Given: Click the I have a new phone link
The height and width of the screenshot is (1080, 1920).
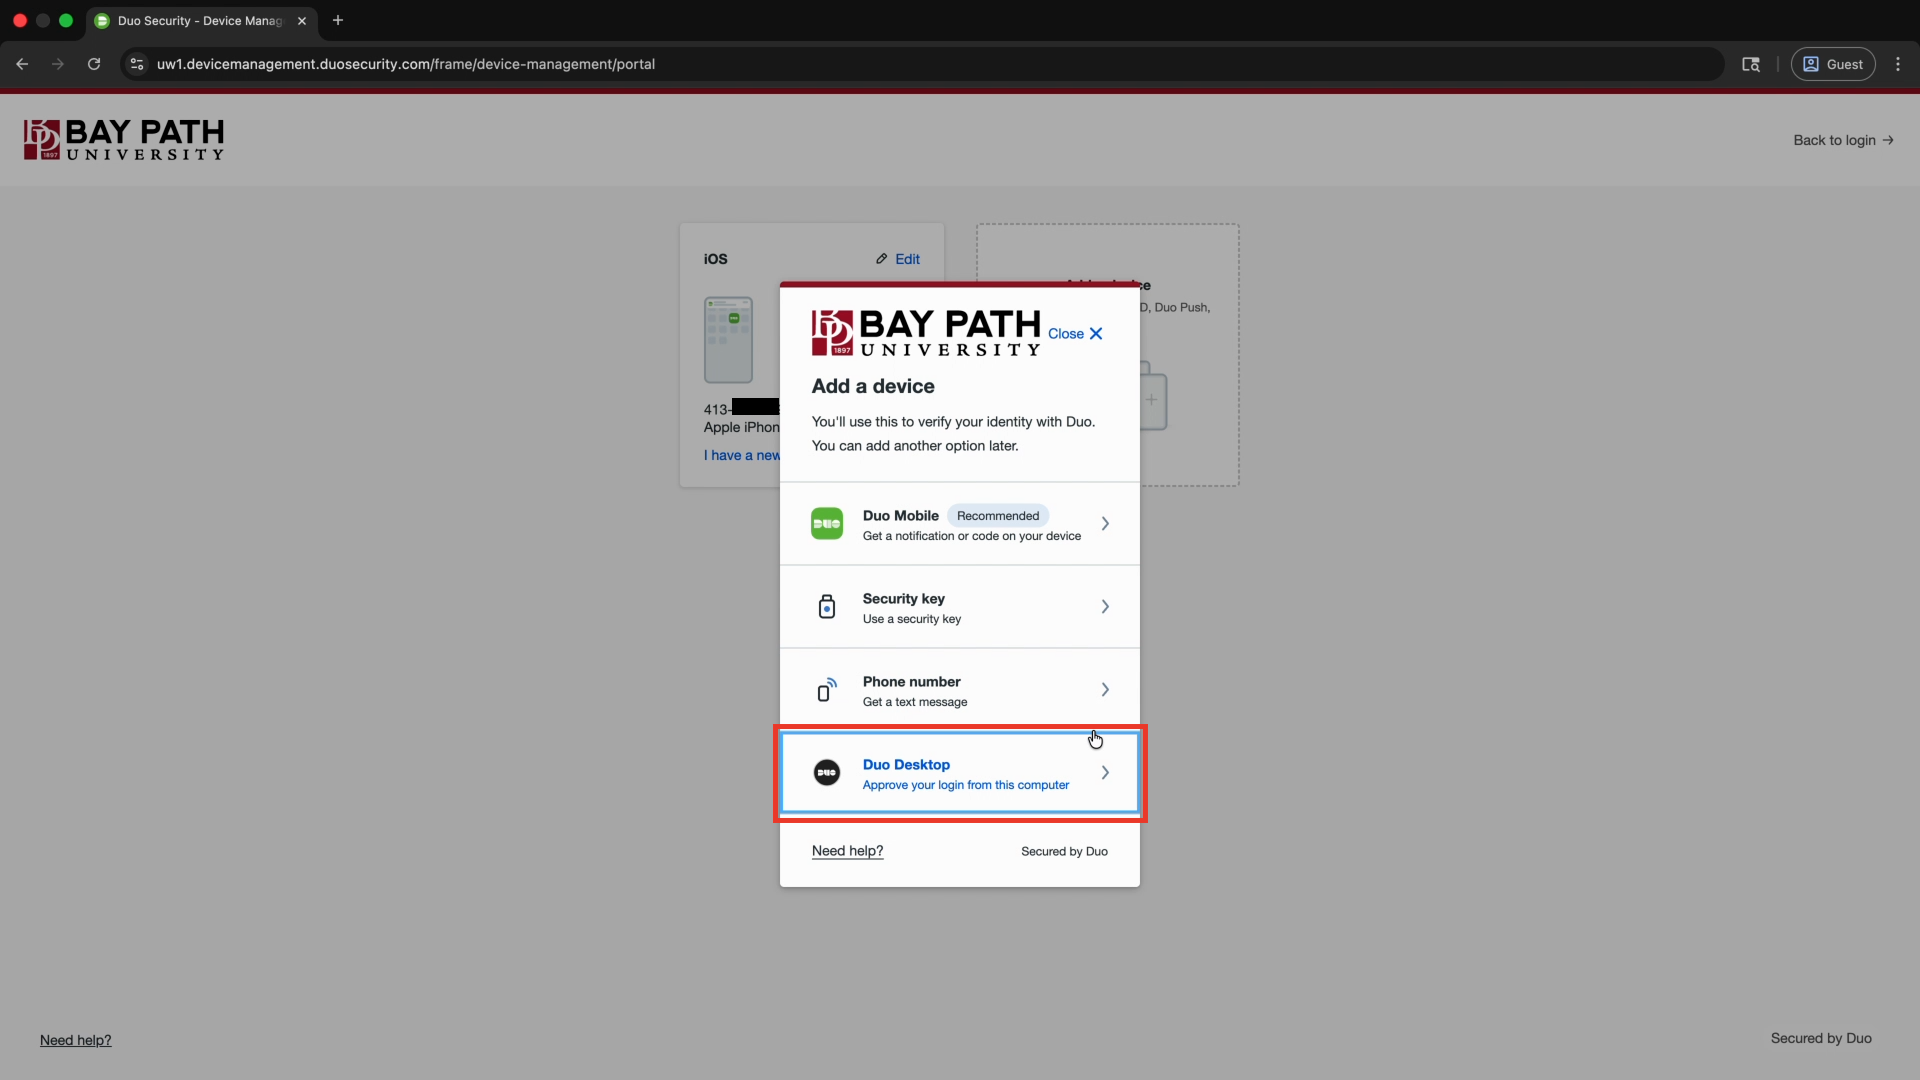Looking at the screenshot, I should tap(742, 455).
